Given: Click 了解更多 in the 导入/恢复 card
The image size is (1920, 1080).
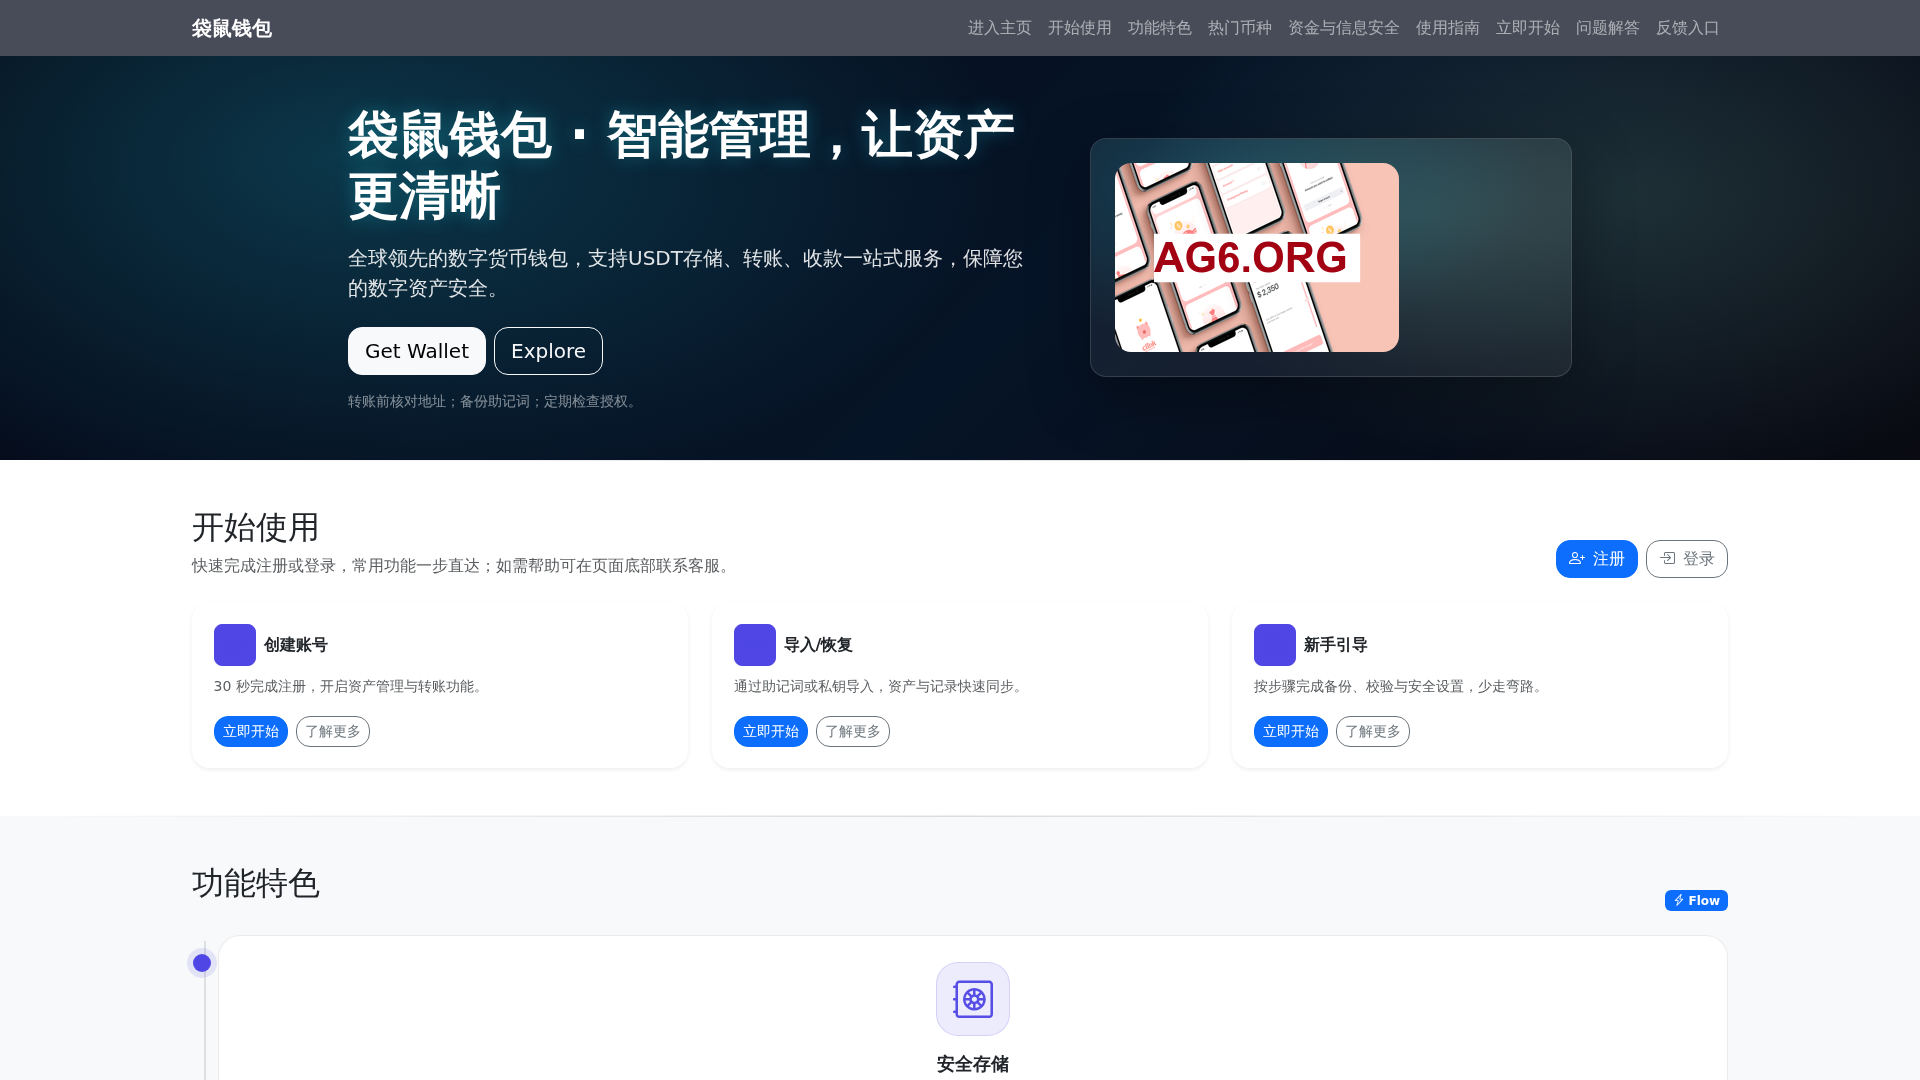Looking at the screenshot, I should click(853, 731).
